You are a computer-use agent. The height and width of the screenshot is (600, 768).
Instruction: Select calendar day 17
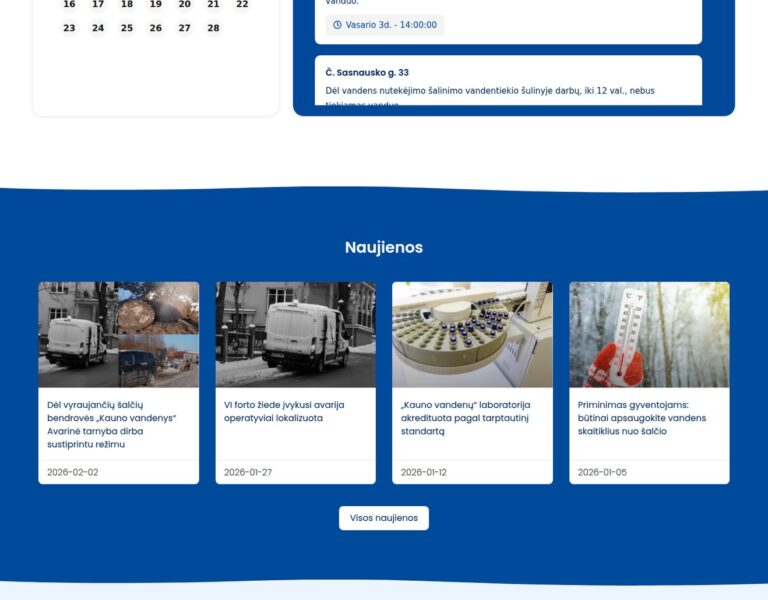tap(98, 5)
